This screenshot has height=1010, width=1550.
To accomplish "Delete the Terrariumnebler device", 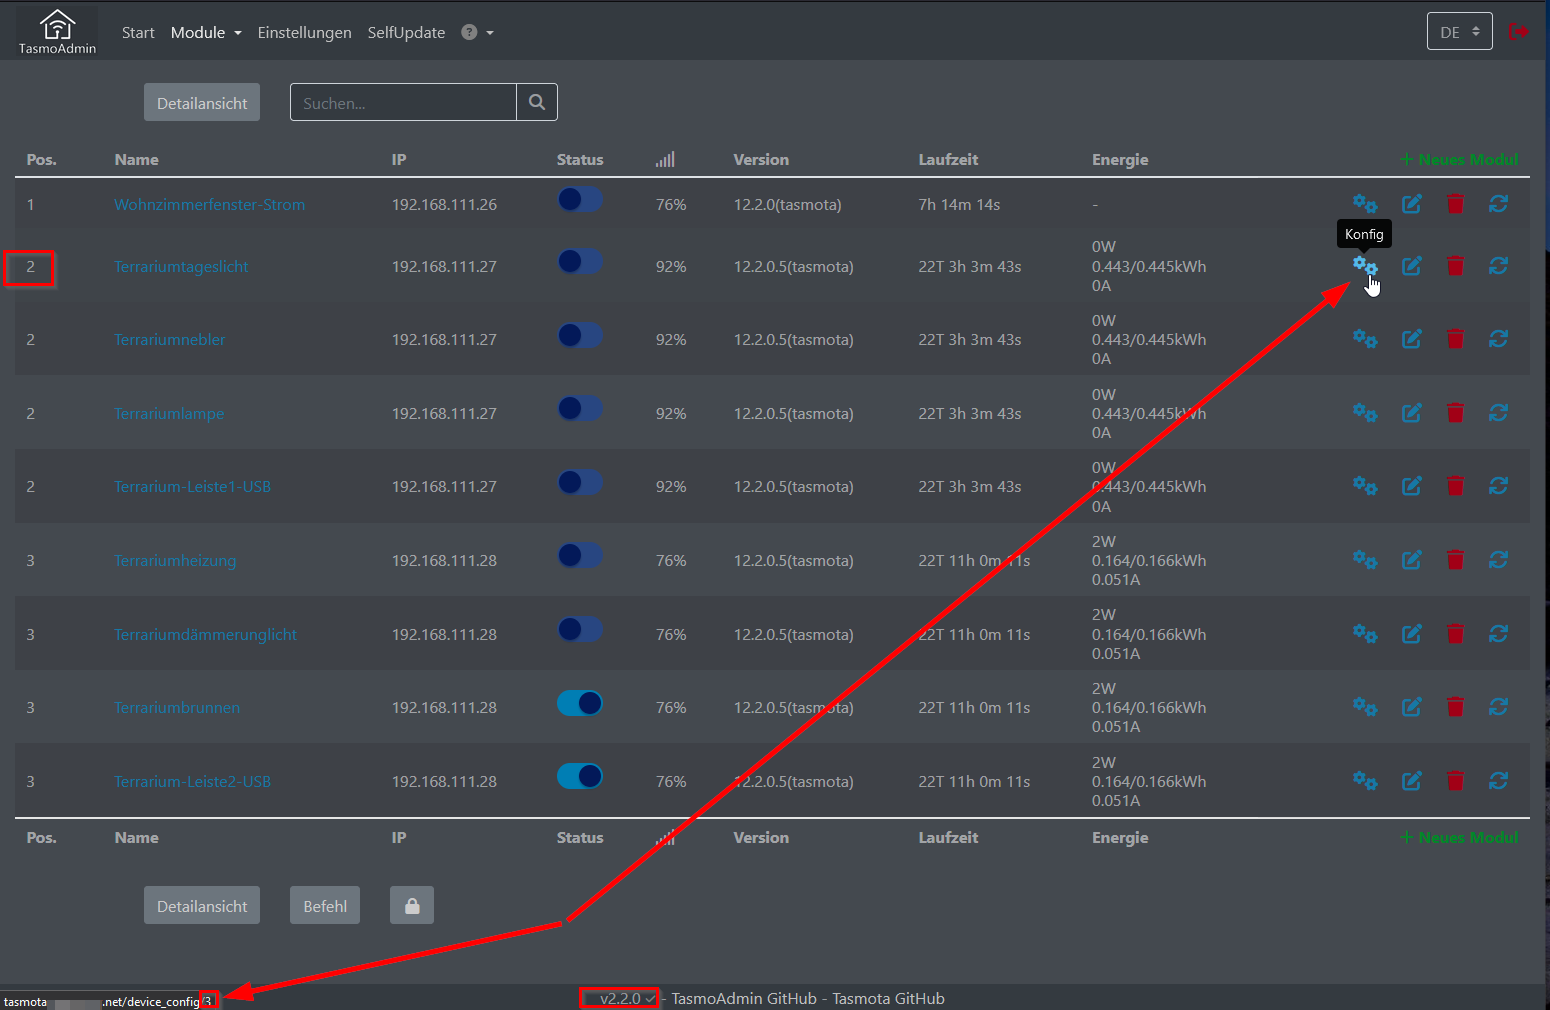I will (x=1455, y=339).
